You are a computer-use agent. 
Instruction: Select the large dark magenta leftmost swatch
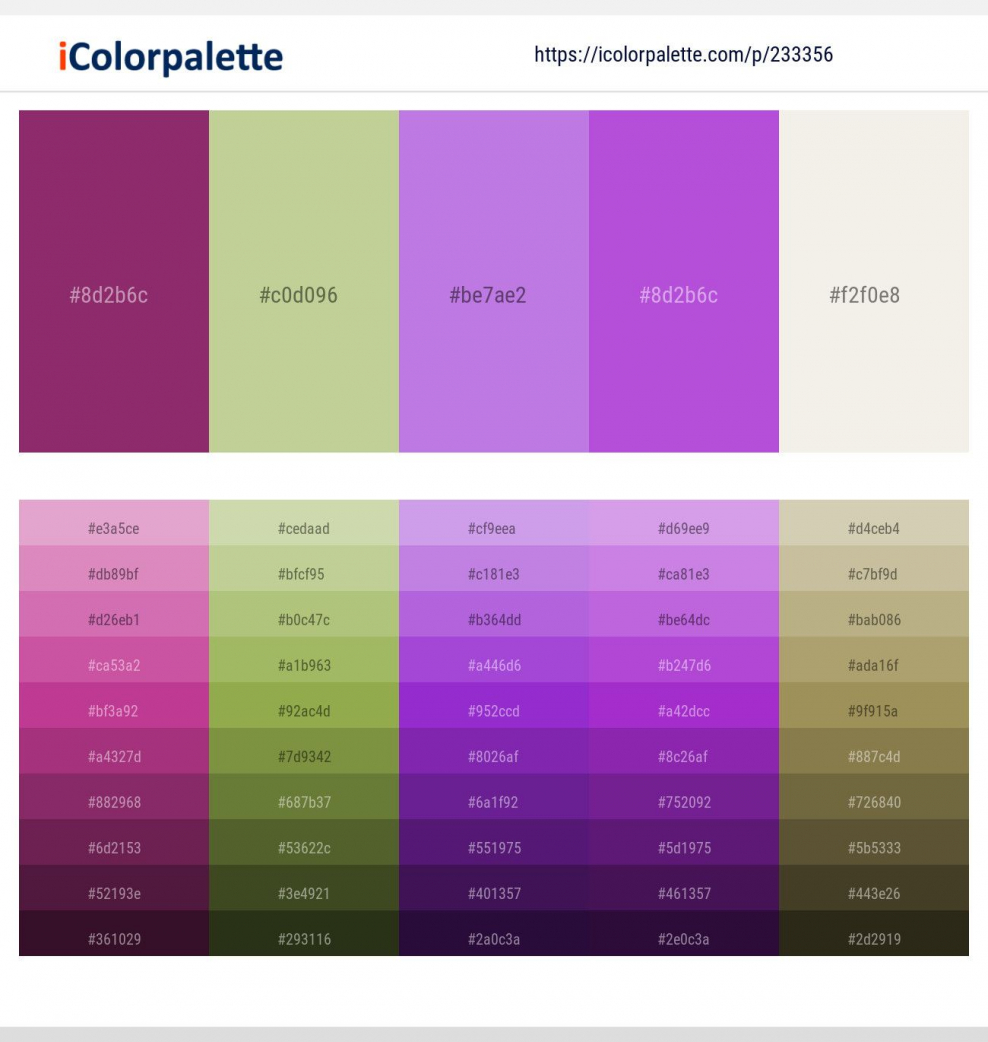tap(113, 281)
